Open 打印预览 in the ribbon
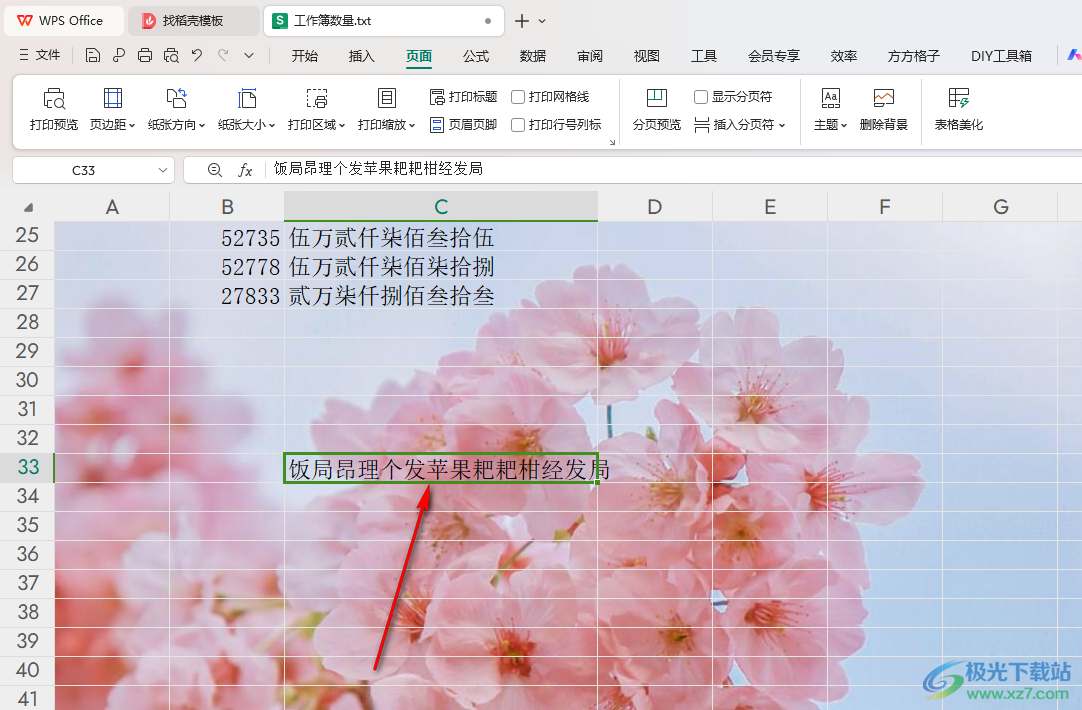The width and height of the screenshot is (1082, 710). click(54, 110)
